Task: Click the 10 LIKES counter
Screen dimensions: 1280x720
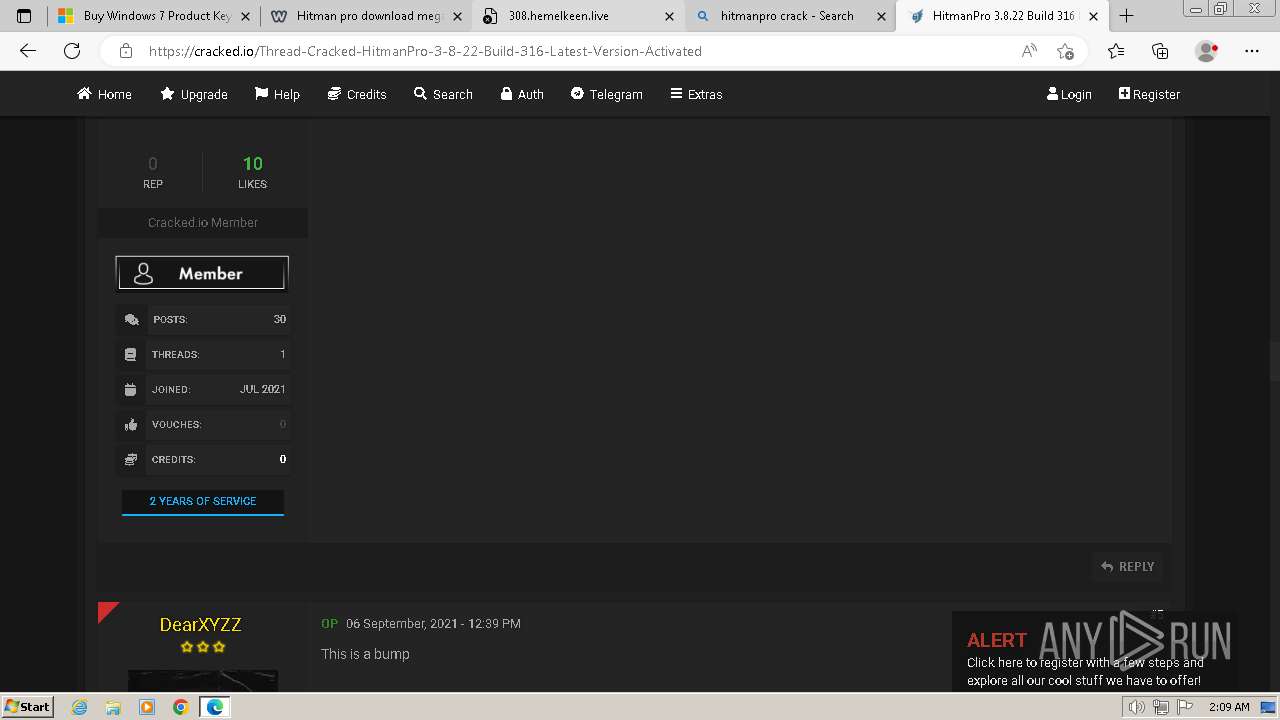Action: (252, 171)
